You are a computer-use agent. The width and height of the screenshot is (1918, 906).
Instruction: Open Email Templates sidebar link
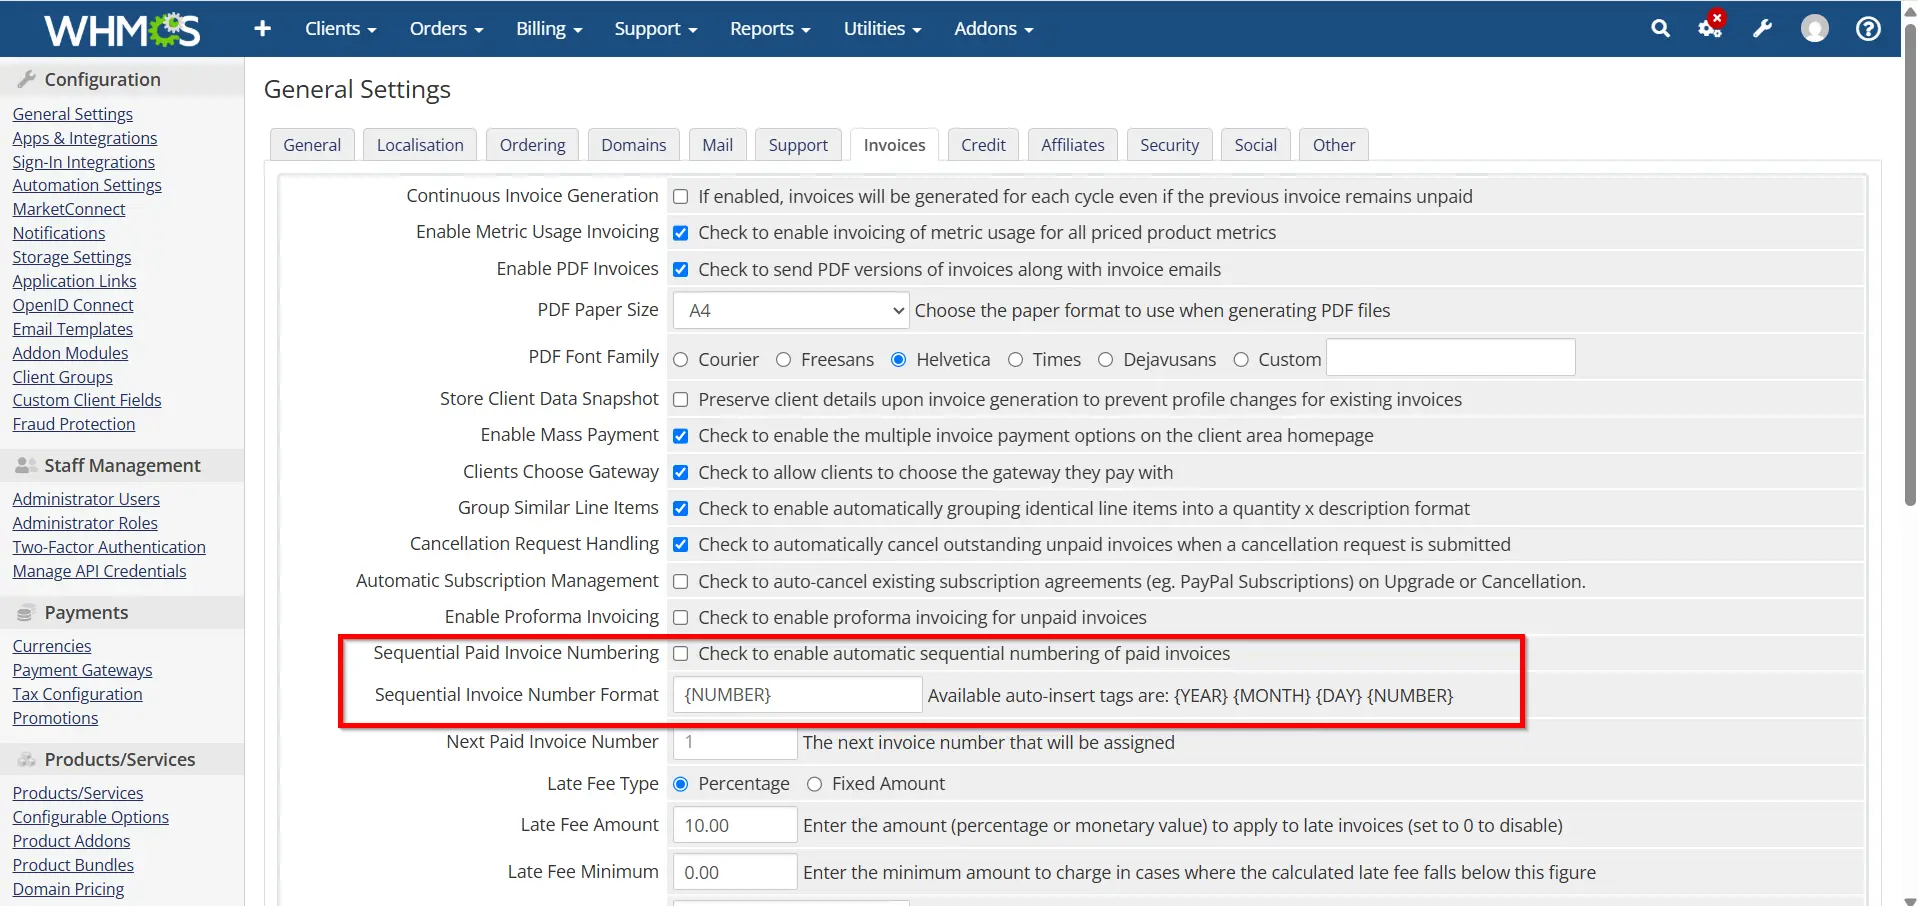coord(73,329)
